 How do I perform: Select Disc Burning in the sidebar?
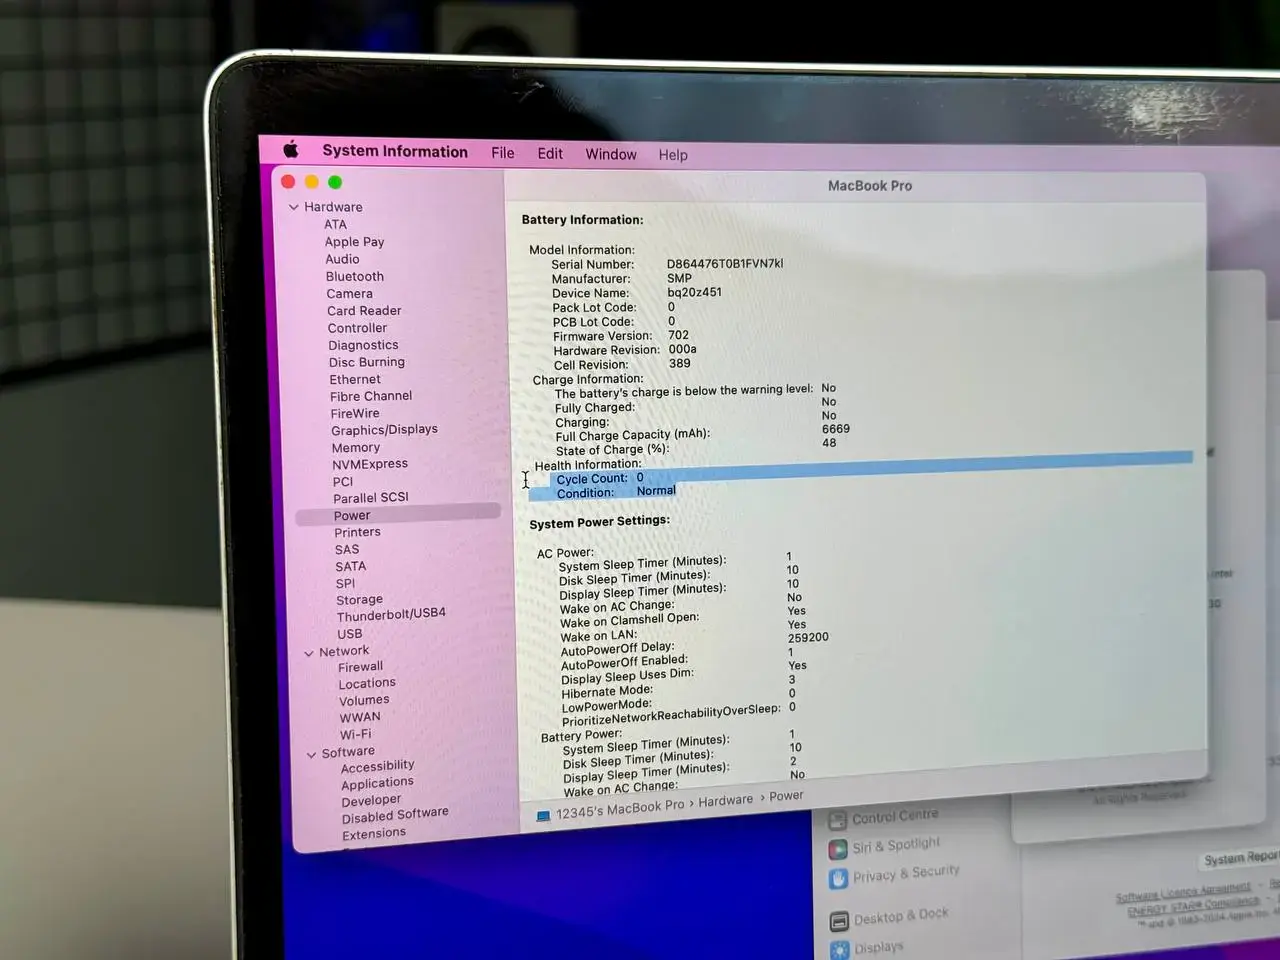(x=367, y=362)
